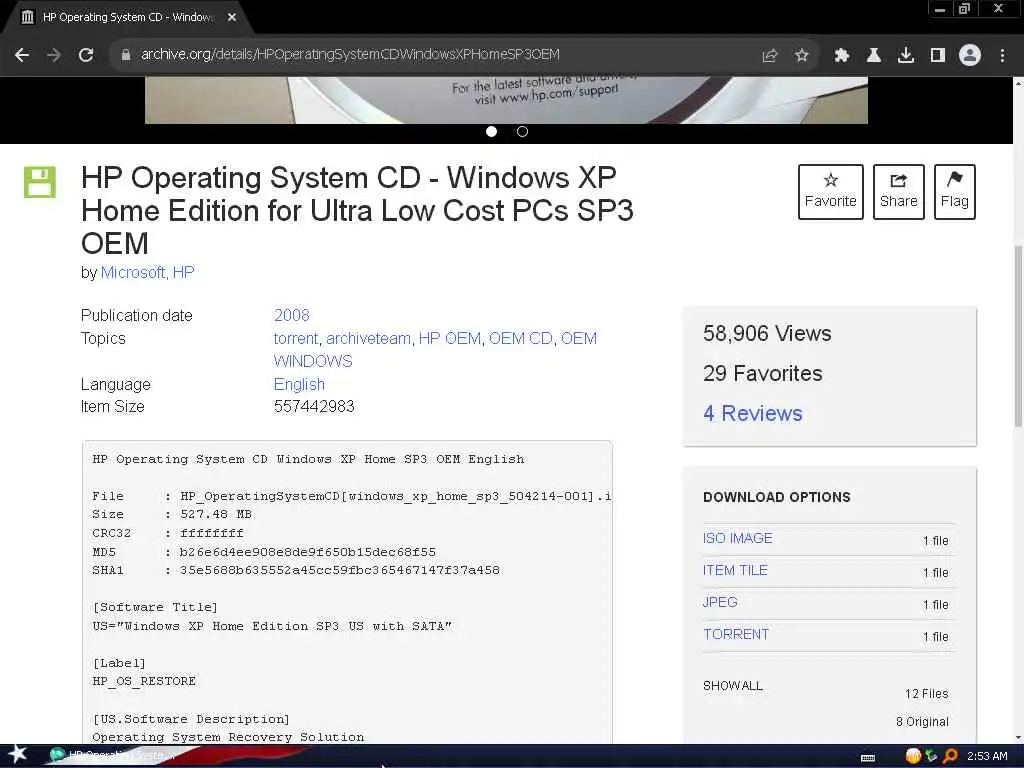Open the HP OEM topic link

click(450, 338)
